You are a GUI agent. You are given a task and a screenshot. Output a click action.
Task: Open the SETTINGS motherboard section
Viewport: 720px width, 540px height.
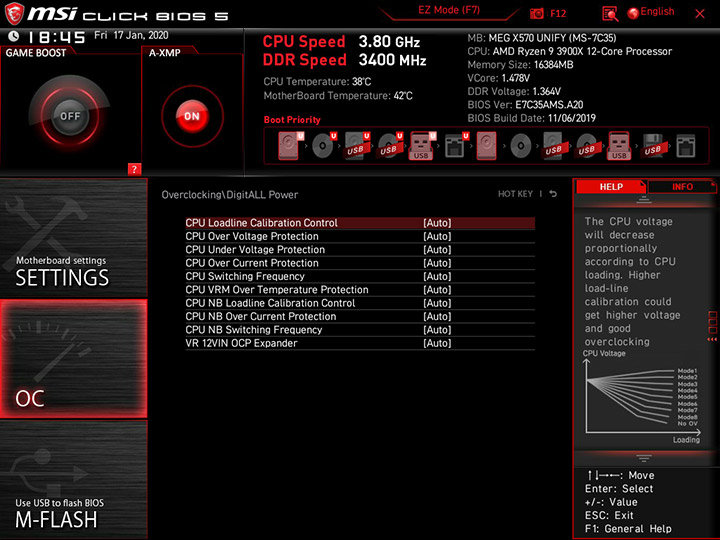click(x=73, y=237)
